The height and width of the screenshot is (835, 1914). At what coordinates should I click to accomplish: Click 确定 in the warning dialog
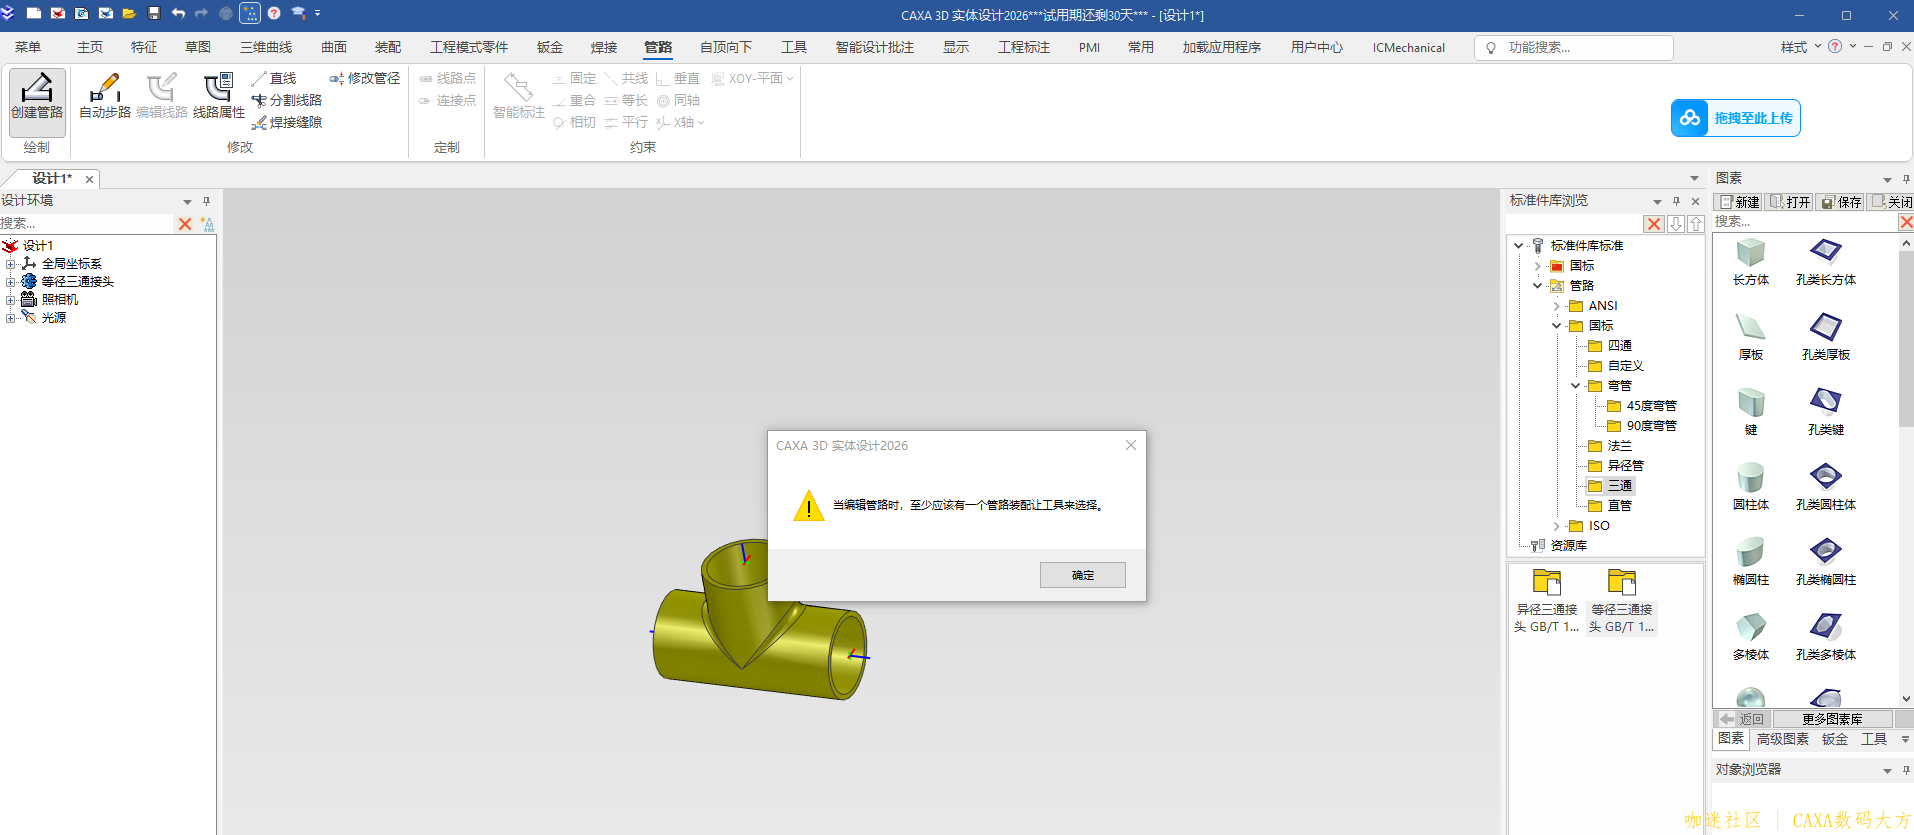click(x=1082, y=575)
